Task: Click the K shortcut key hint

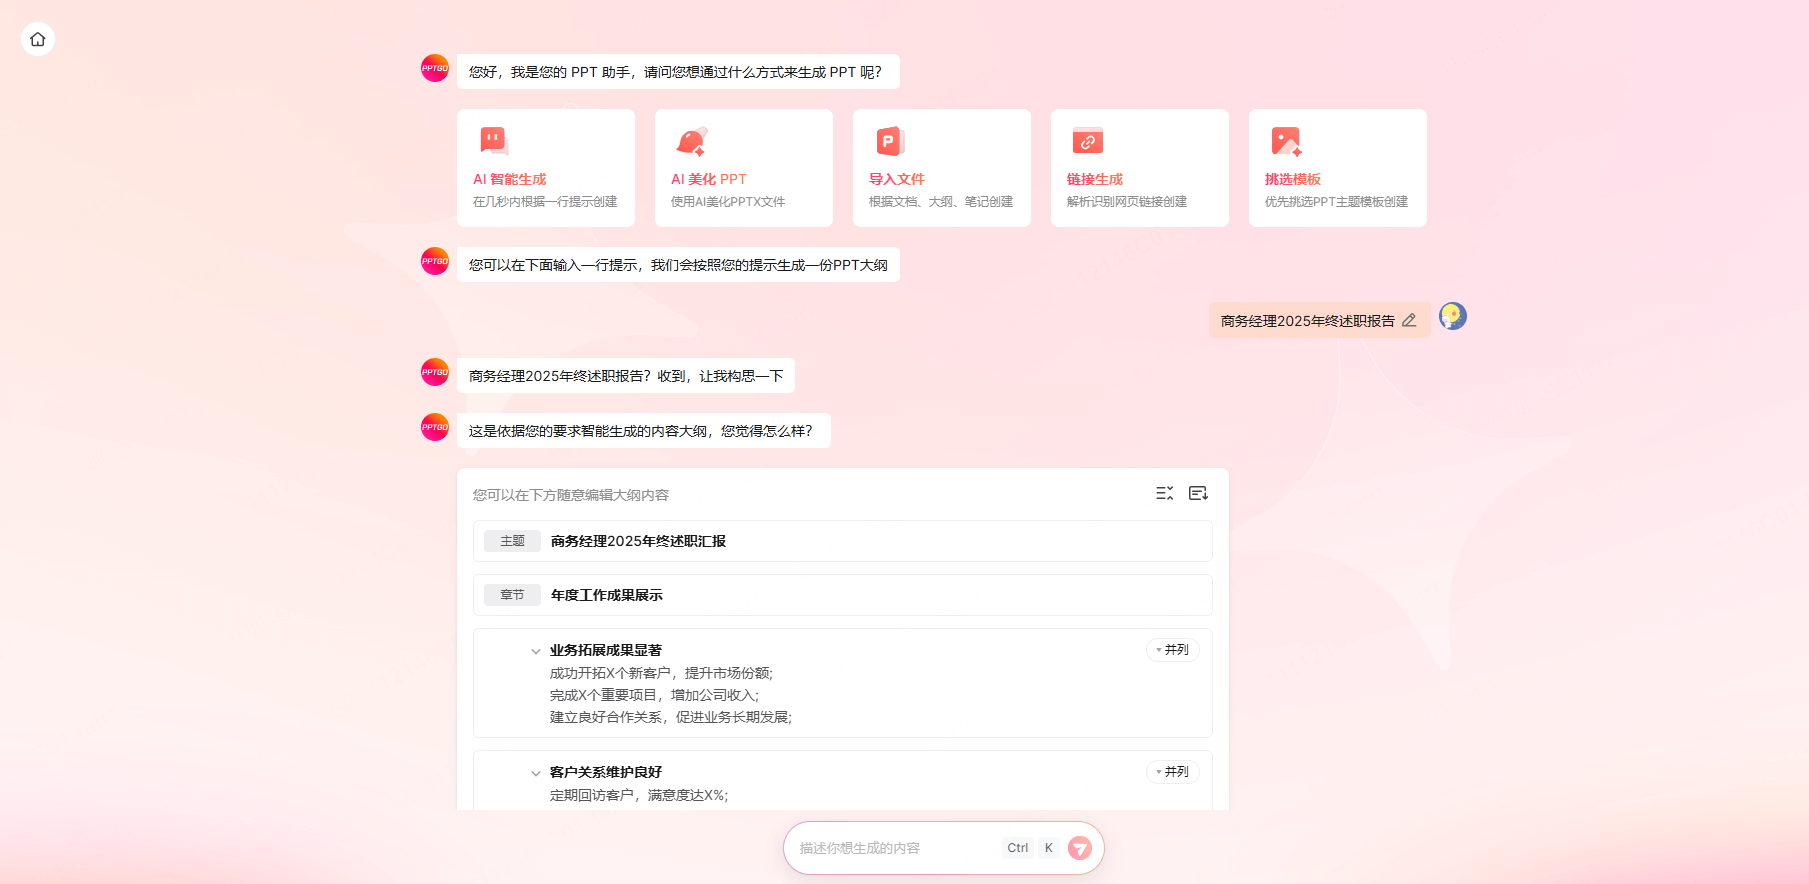Action: click(x=1049, y=848)
